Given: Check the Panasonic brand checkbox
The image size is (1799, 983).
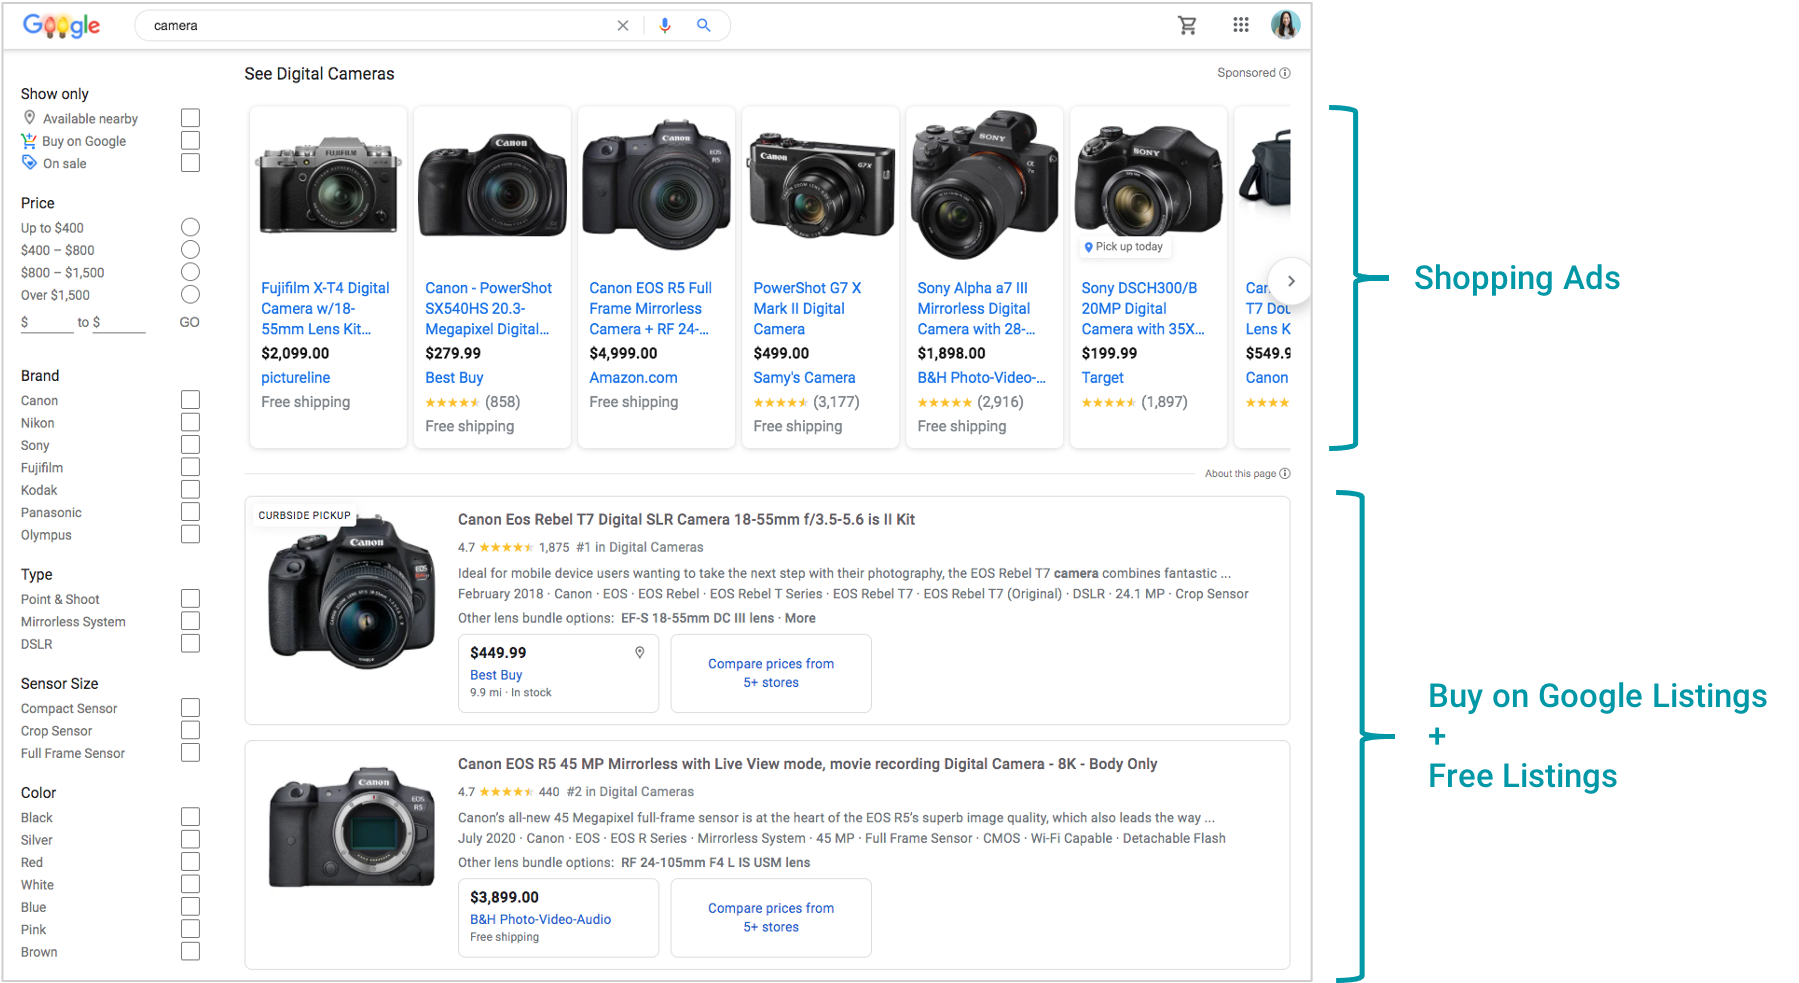Looking at the screenshot, I should pos(190,512).
